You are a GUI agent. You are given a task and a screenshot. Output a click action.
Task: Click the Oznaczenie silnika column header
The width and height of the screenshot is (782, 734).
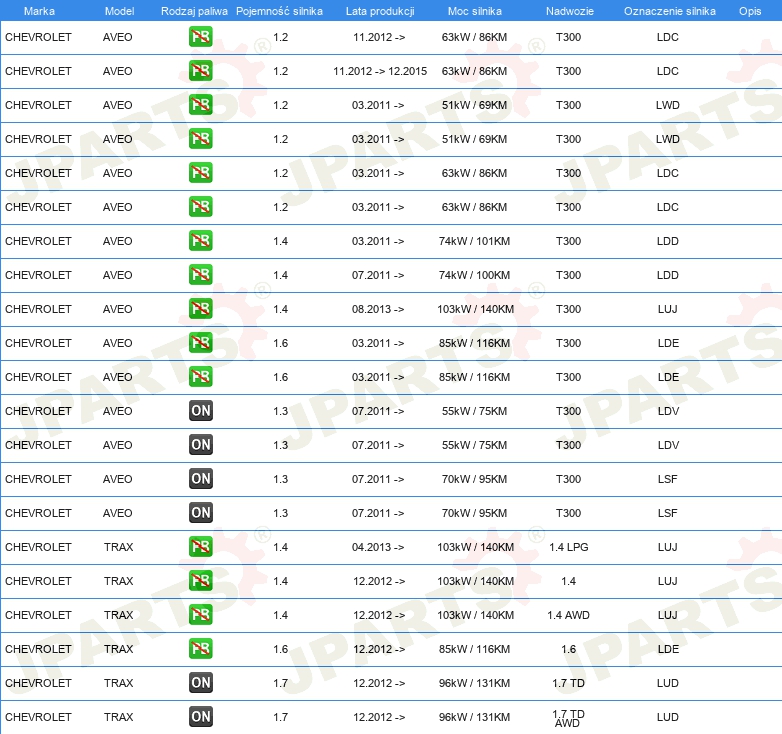point(669,10)
